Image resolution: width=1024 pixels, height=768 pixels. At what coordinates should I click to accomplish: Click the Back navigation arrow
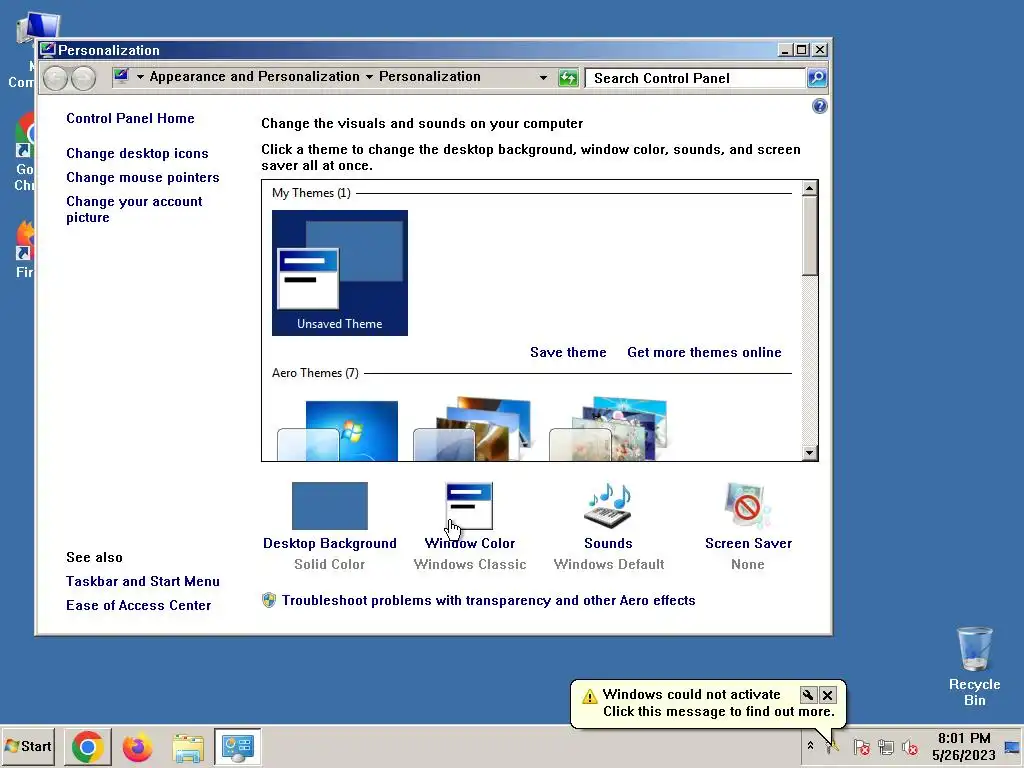point(56,78)
